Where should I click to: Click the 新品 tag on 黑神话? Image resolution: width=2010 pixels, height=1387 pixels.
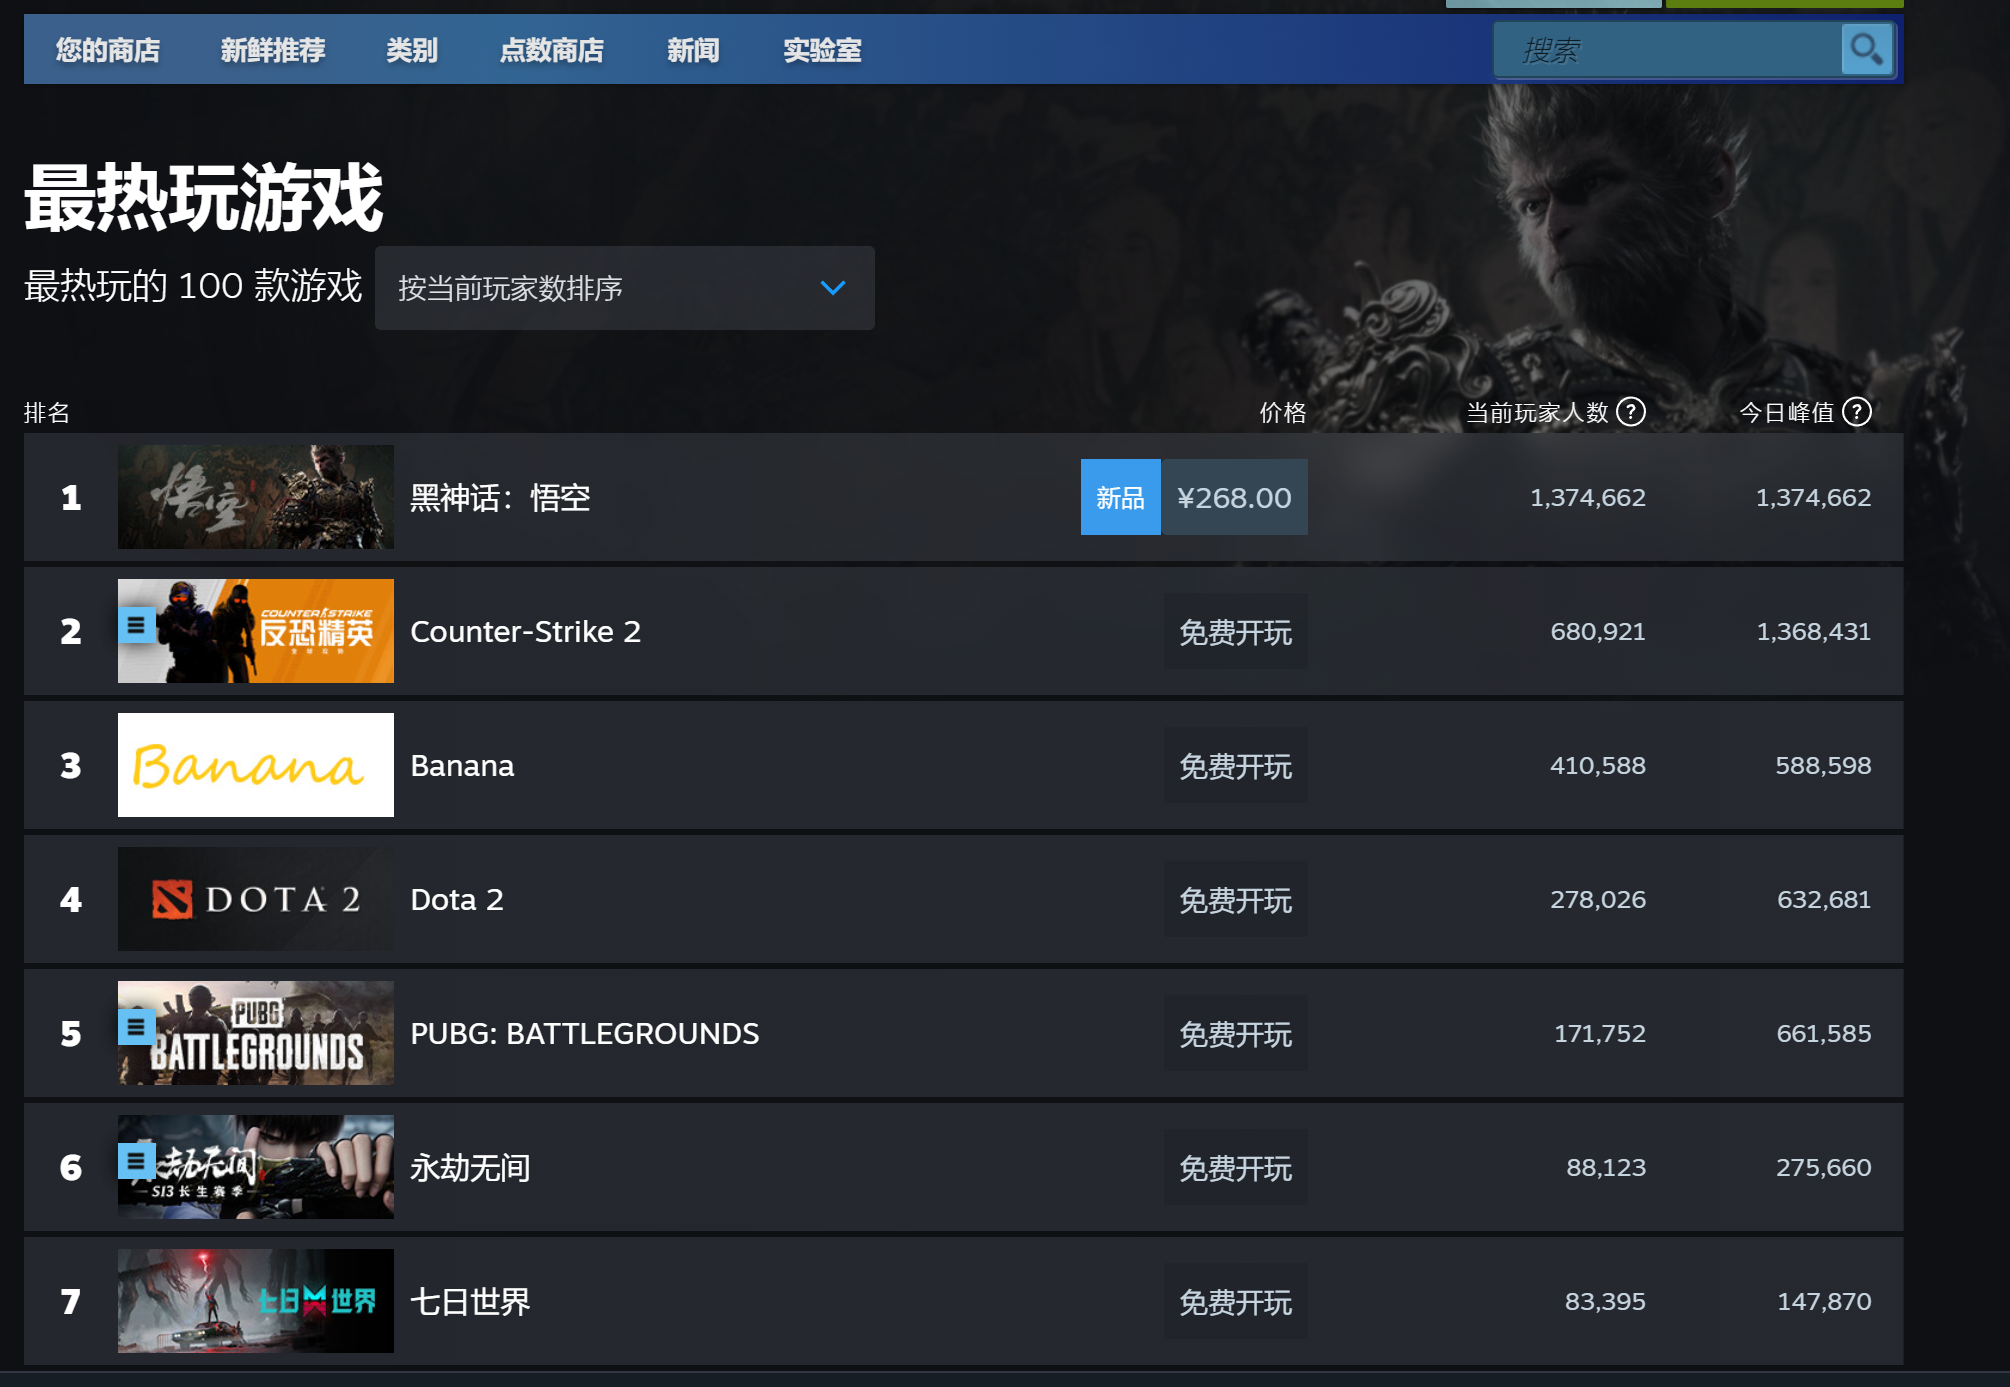pos(1120,497)
